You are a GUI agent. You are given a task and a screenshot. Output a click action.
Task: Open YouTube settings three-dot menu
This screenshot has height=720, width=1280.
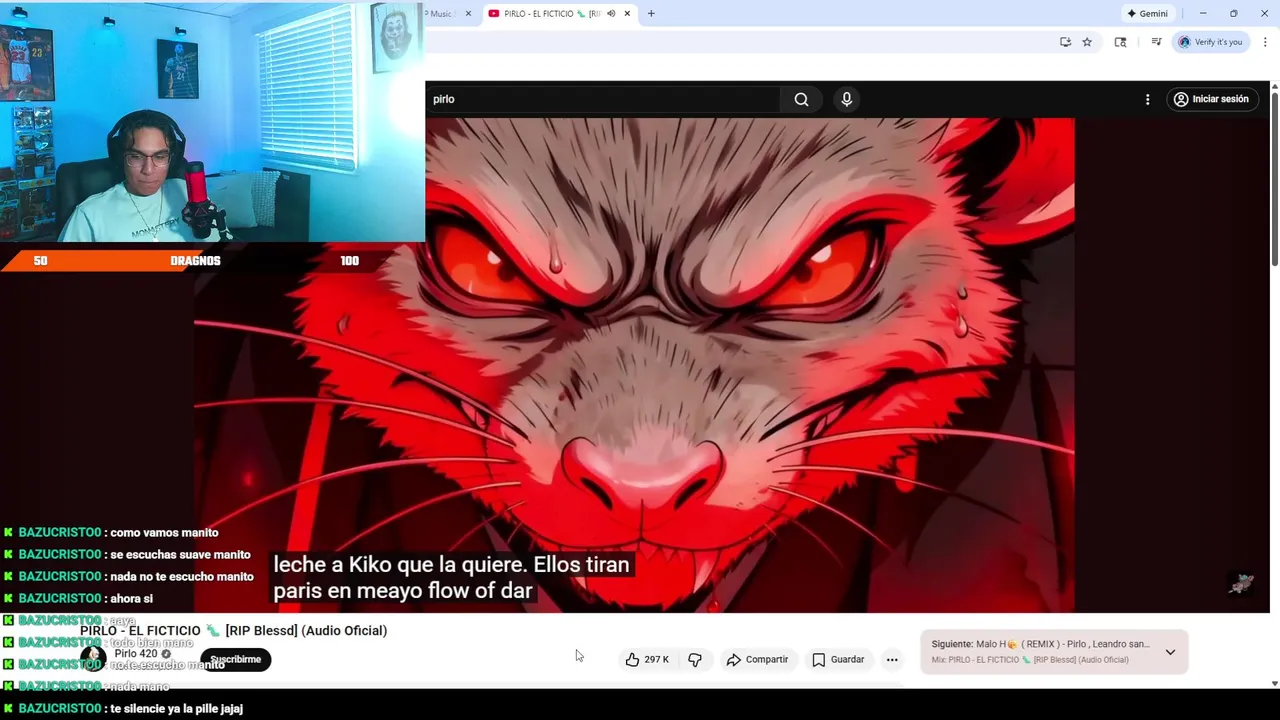(1147, 99)
